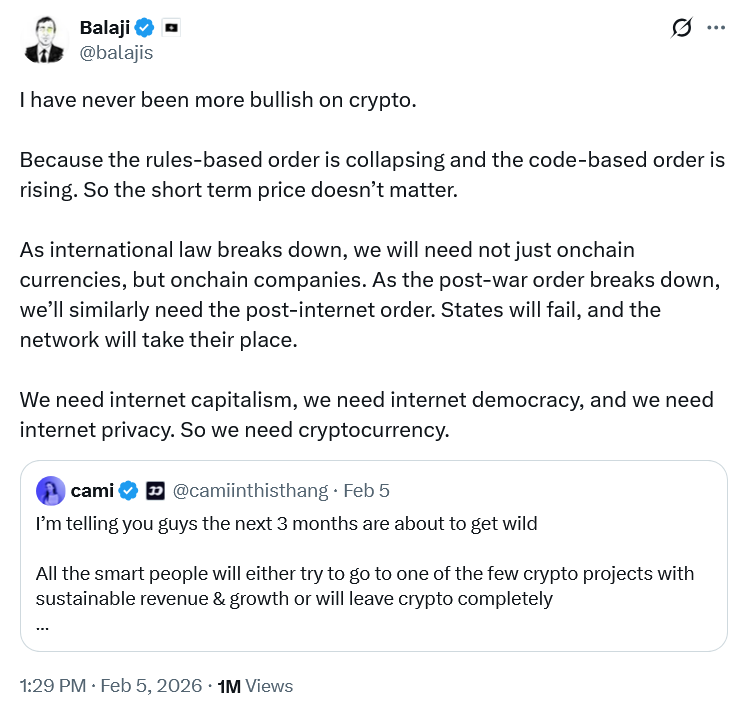Click the "never been more bullish on crypto" sentence
The width and height of the screenshot is (747, 710).
[x=217, y=102]
